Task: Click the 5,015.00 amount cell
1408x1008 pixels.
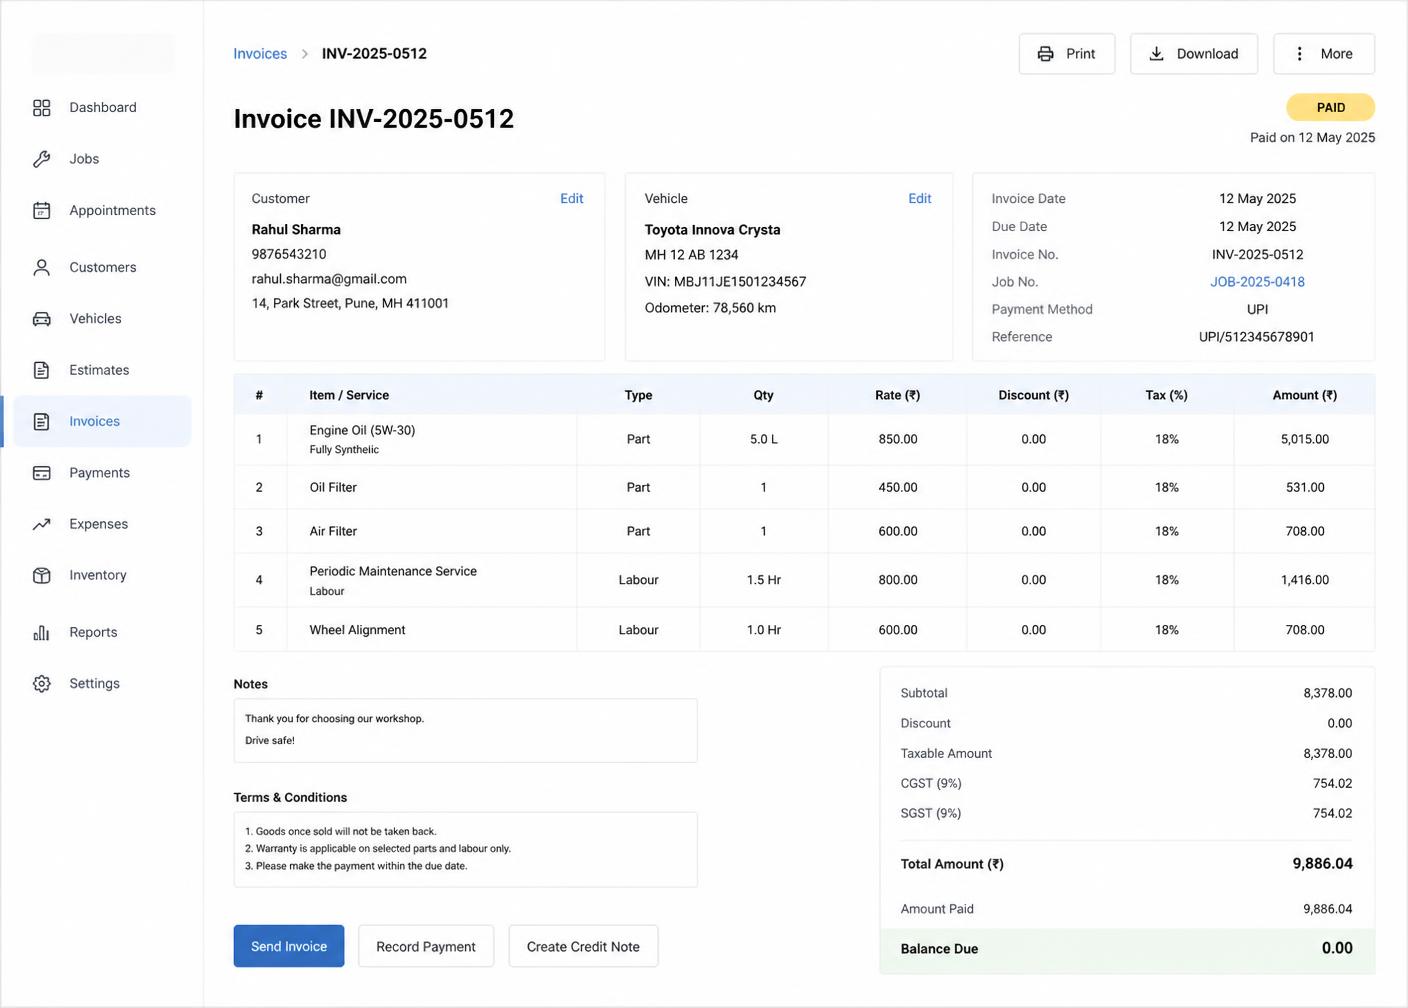Action: pos(1305,440)
